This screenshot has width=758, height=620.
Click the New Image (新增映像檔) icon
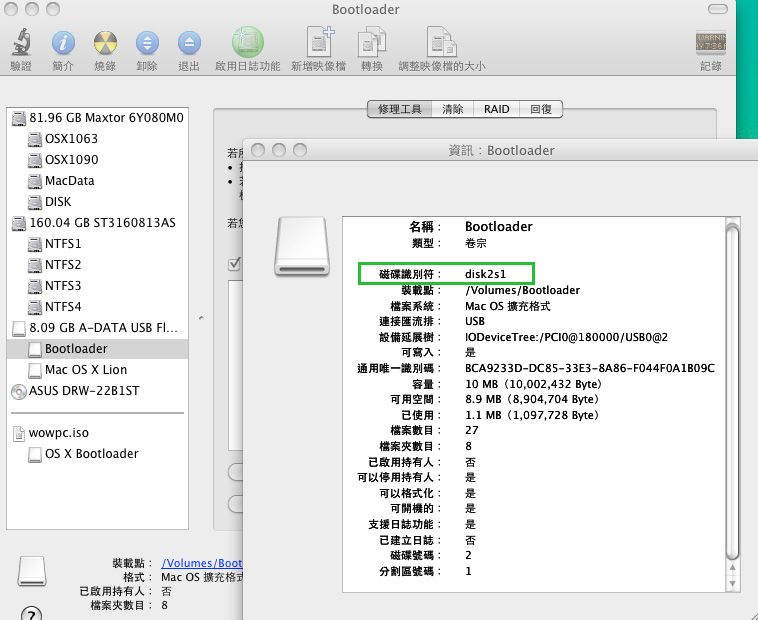[319, 42]
